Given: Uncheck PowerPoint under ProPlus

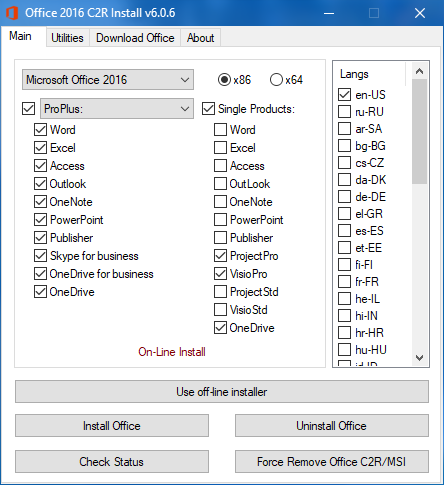Looking at the screenshot, I should [x=40, y=220].
